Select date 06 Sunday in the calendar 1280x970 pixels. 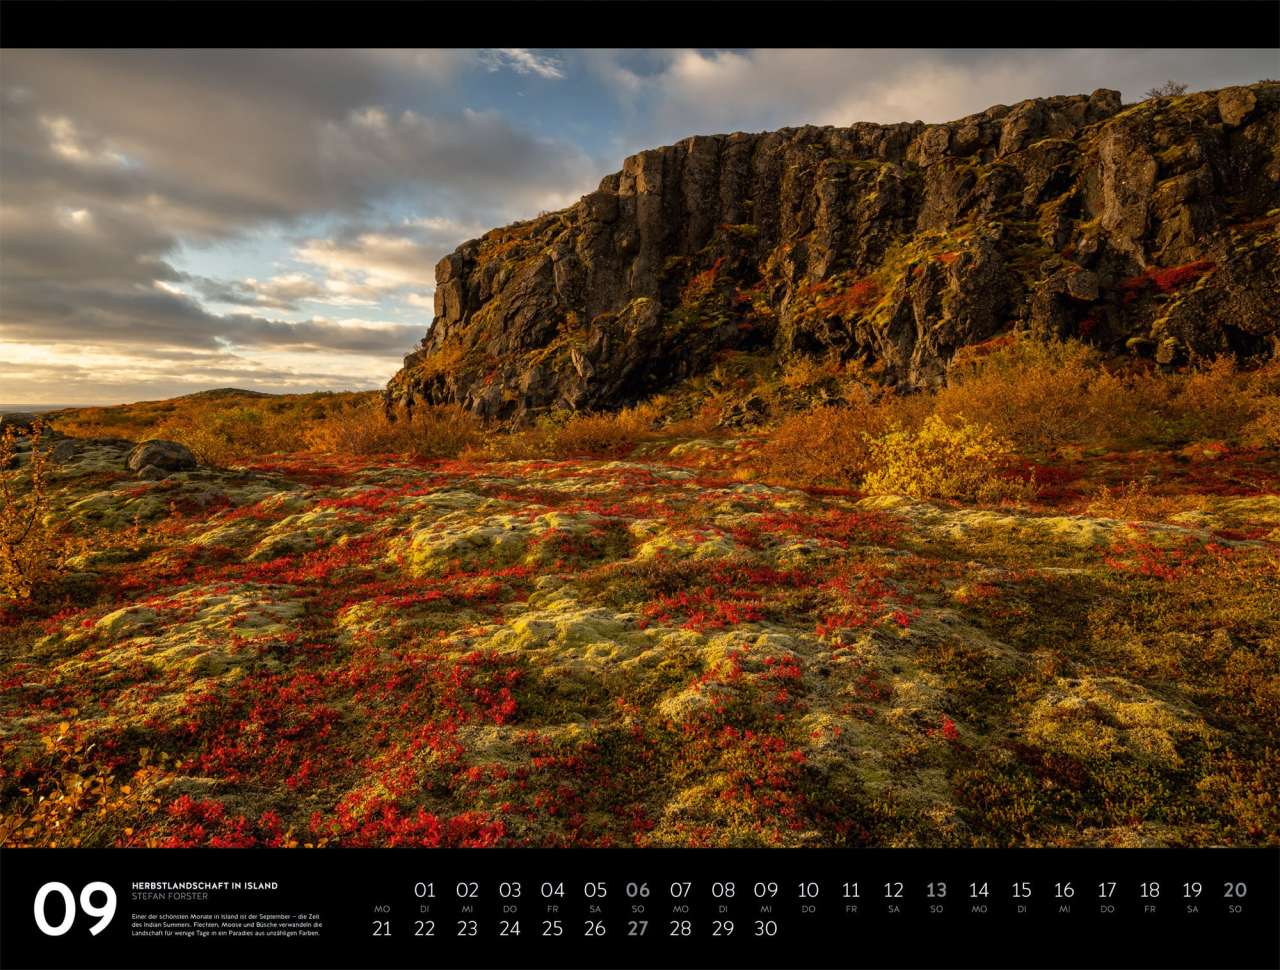tap(637, 890)
